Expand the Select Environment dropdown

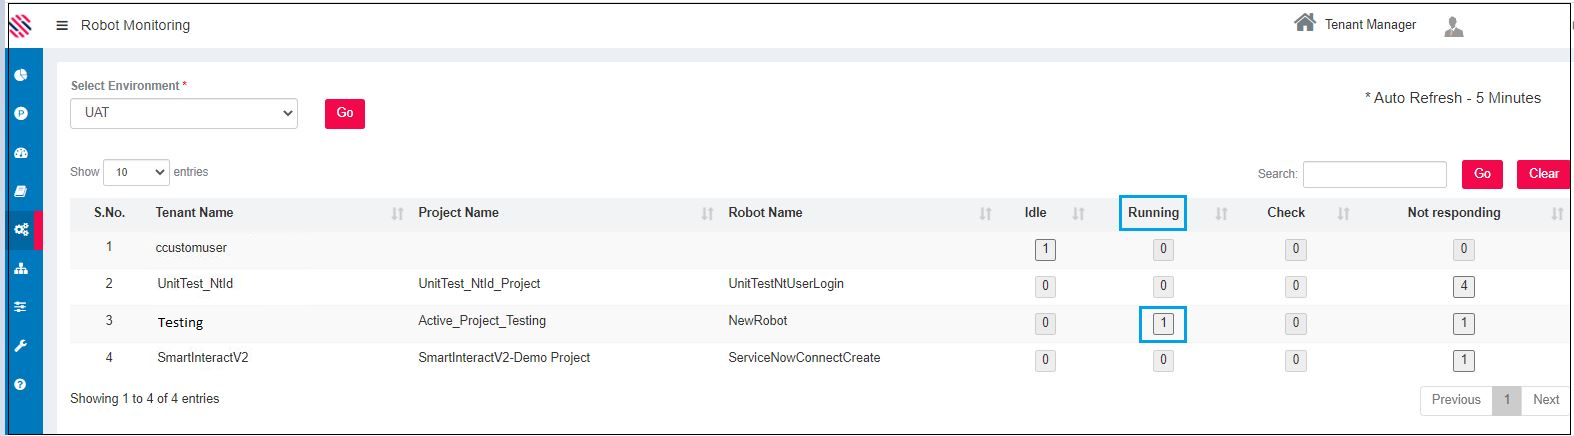tap(184, 113)
